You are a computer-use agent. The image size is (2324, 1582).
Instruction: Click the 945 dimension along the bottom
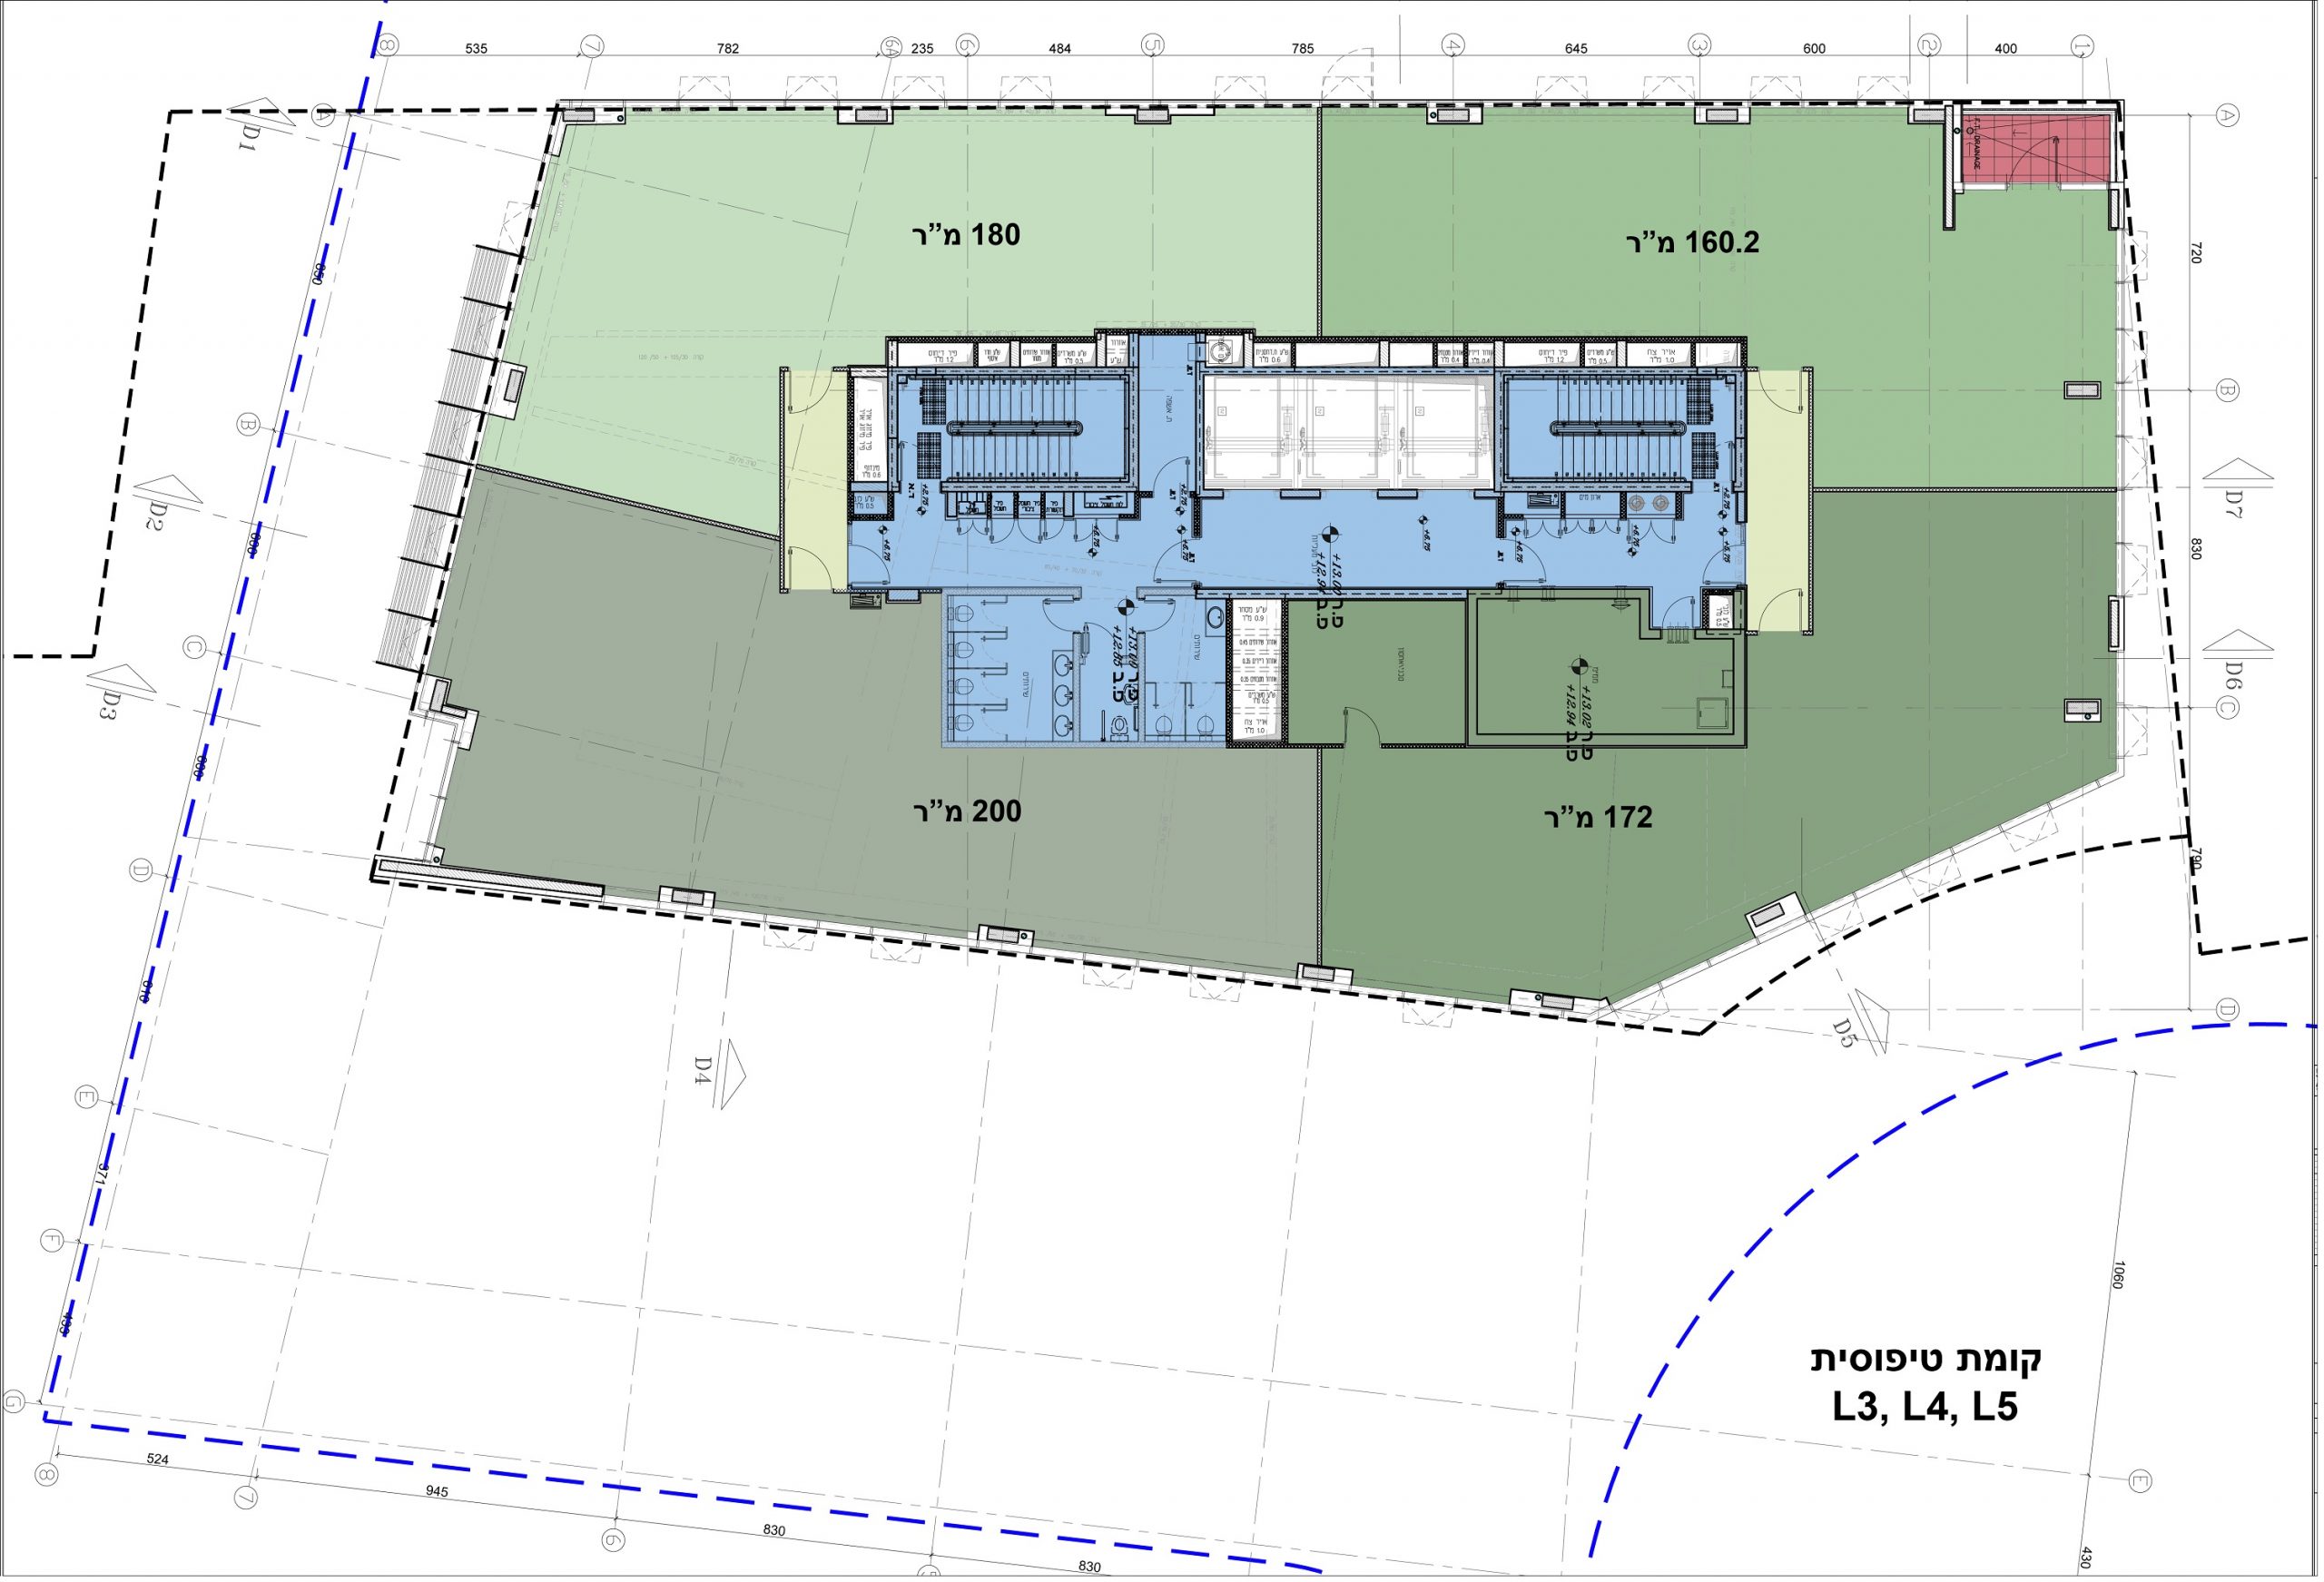(437, 1491)
